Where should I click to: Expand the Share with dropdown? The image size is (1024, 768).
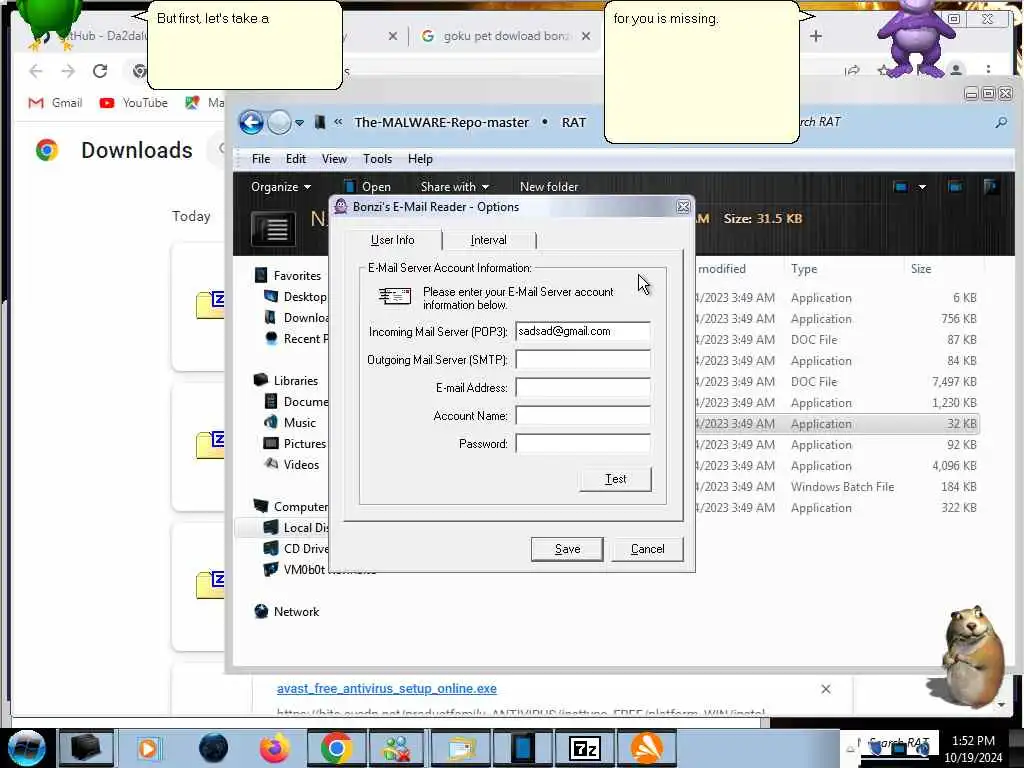click(455, 187)
